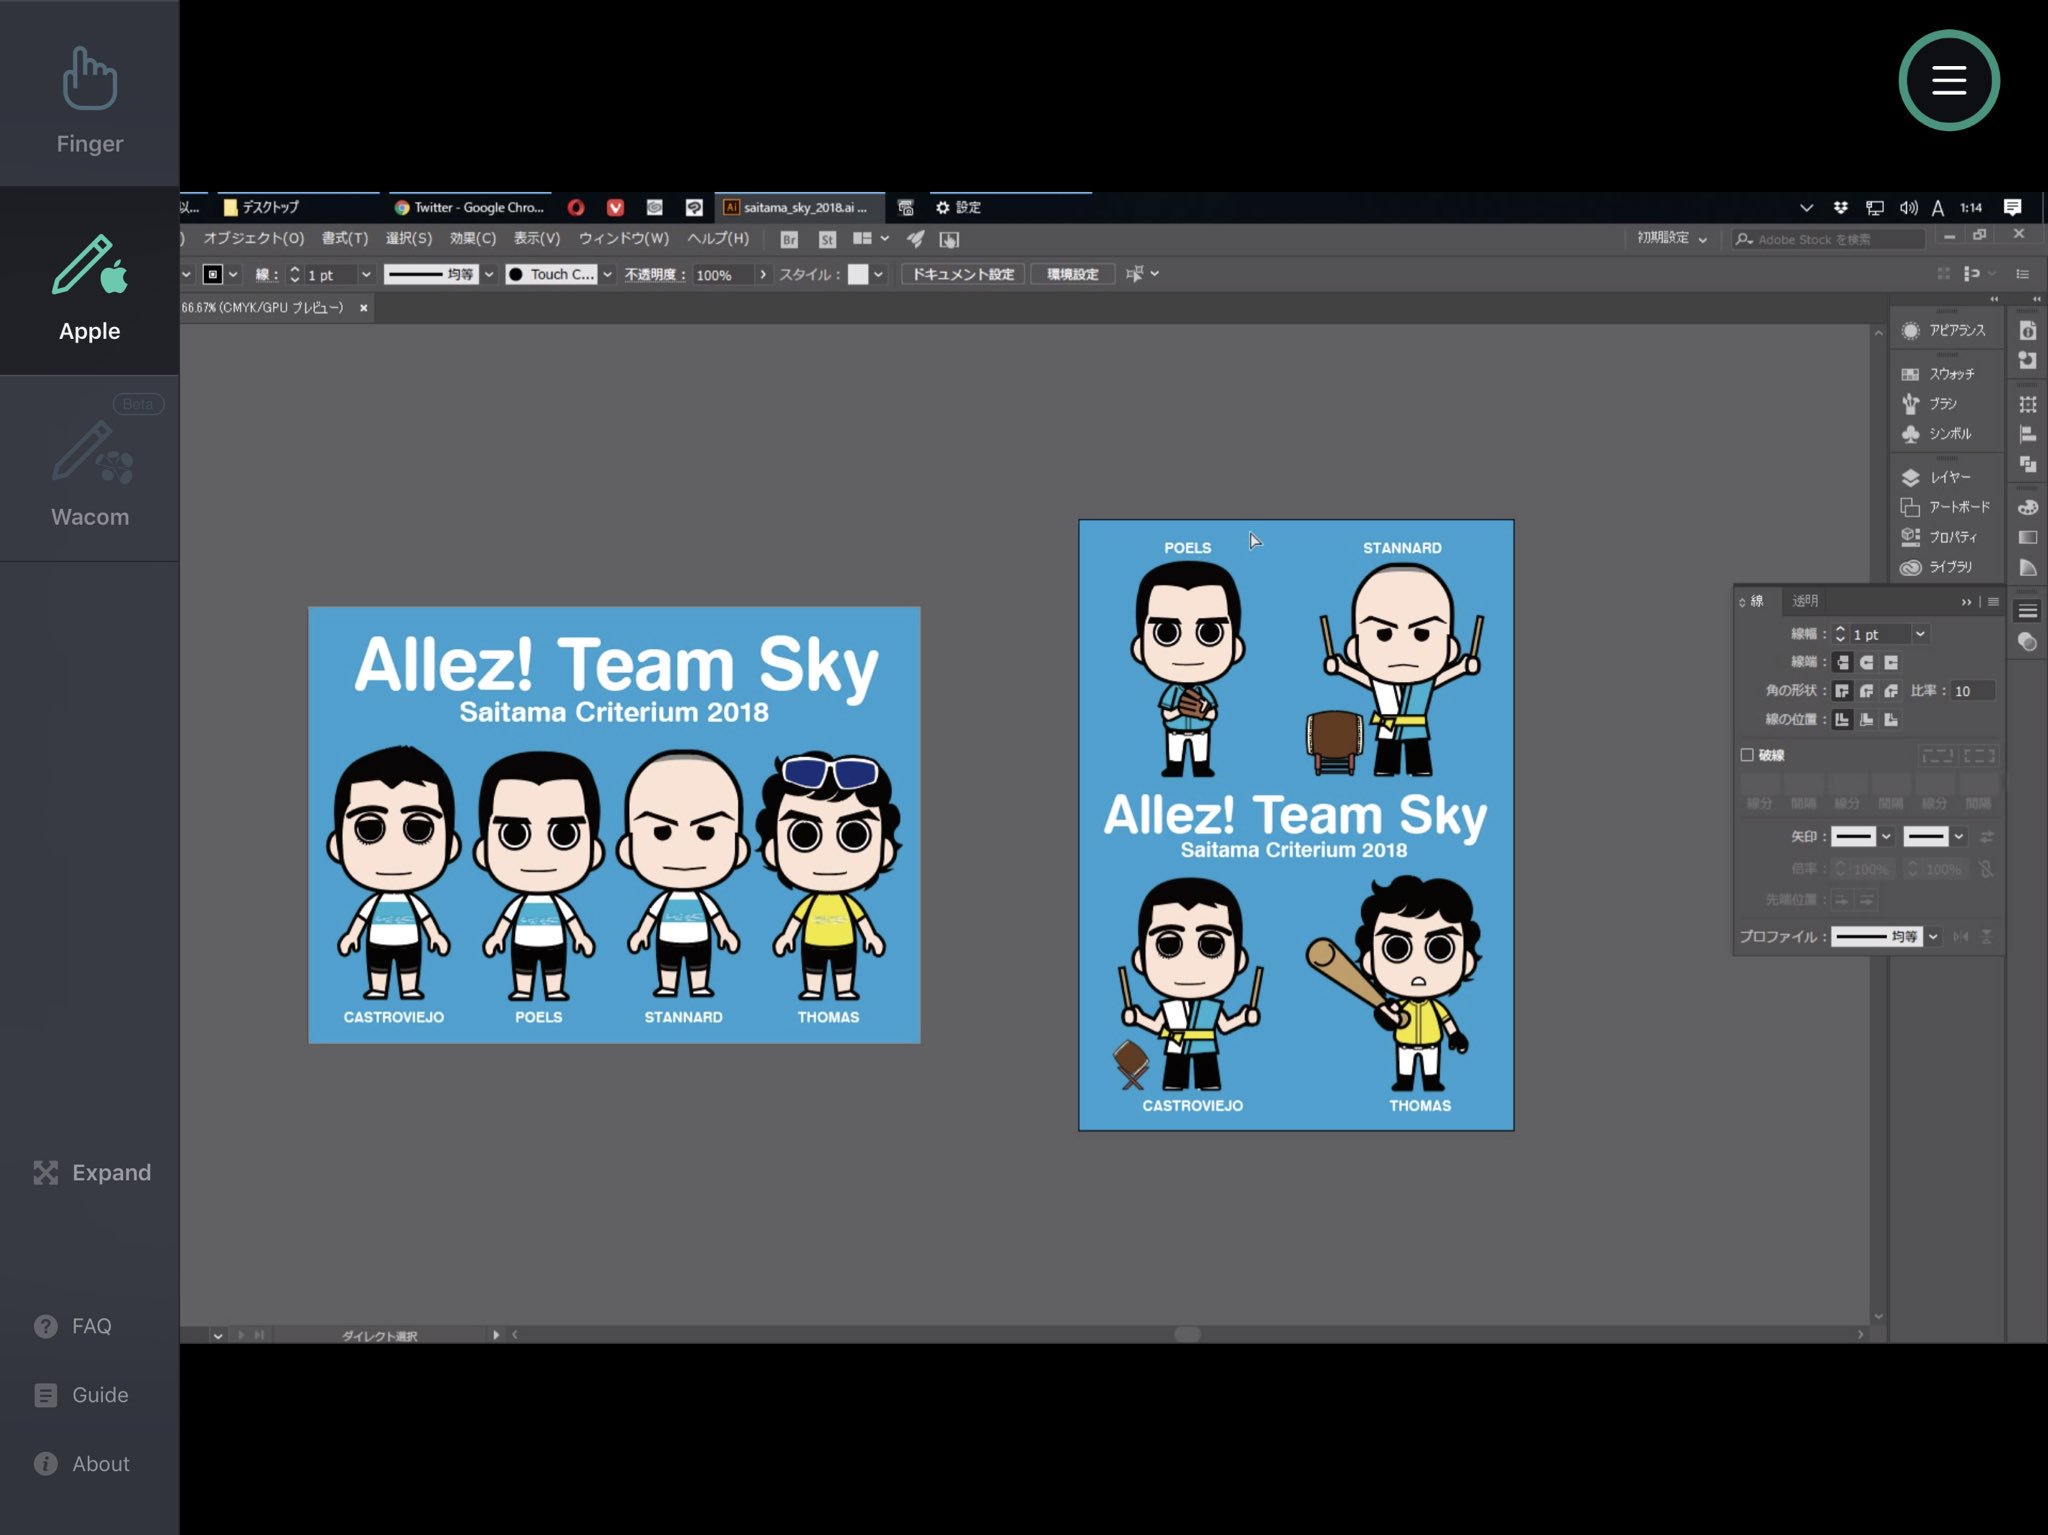Align stroke to inside
Viewport: 2048px width, 1535px height.
click(x=1866, y=720)
